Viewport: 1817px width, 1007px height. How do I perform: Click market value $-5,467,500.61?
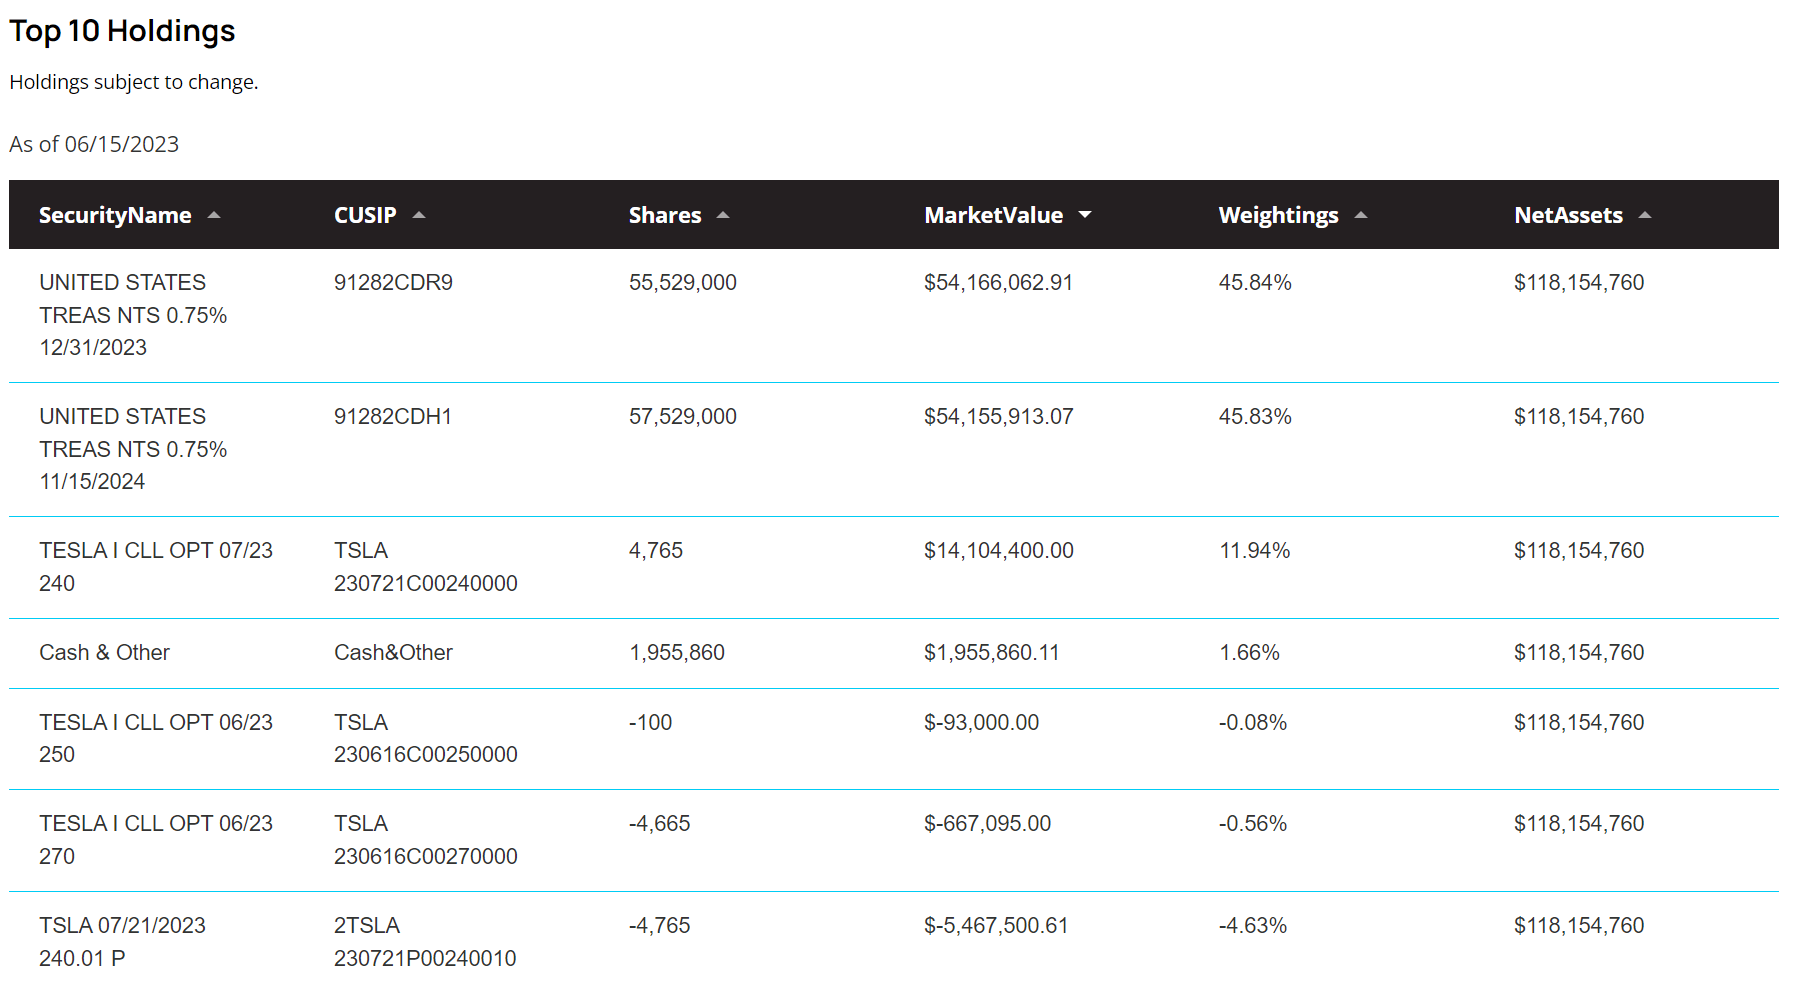point(996,926)
